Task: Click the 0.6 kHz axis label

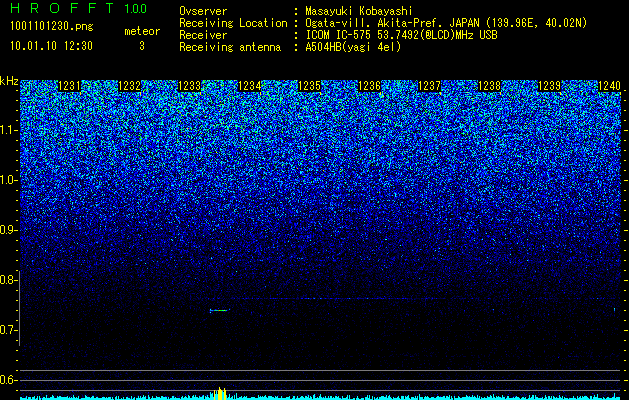Action: pyautogui.click(x=8, y=380)
